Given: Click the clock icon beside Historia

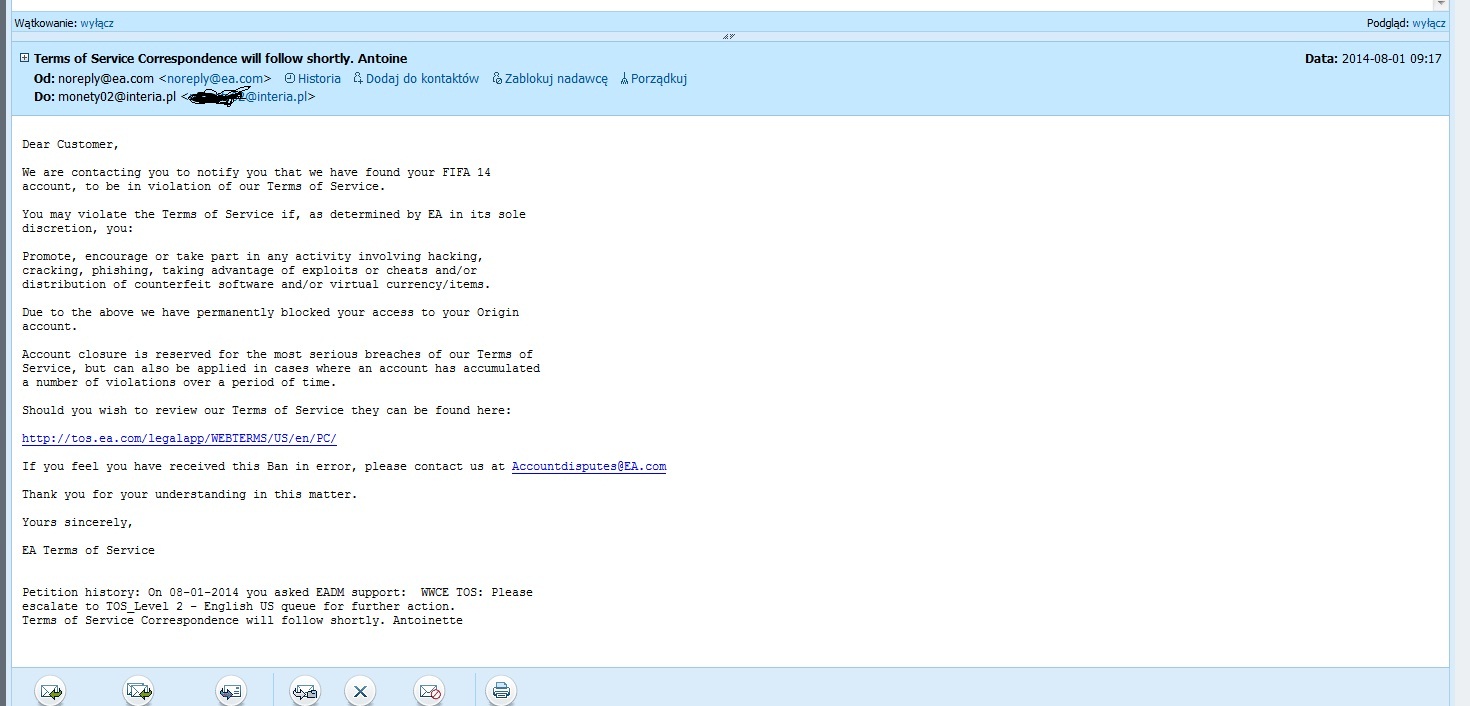Looking at the screenshot, I should point(290,79).
